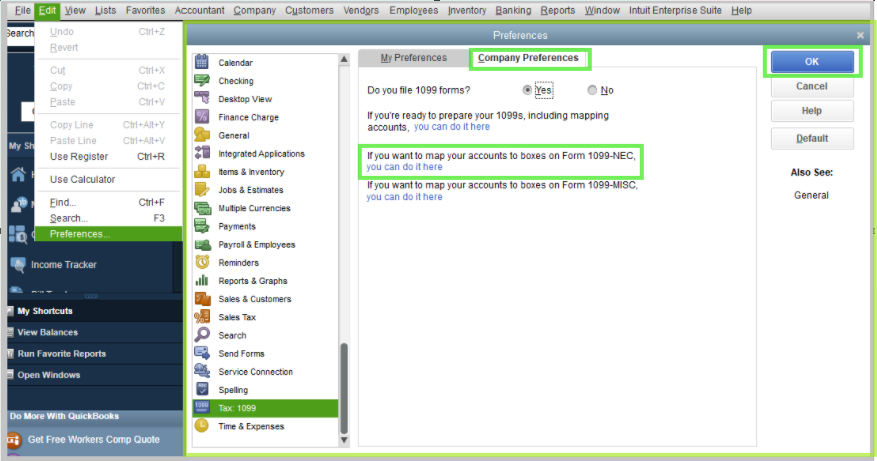Click the Default button
The width and height of the screenshot is (877, 461).
pyautogui.click(x=812, y=138)
